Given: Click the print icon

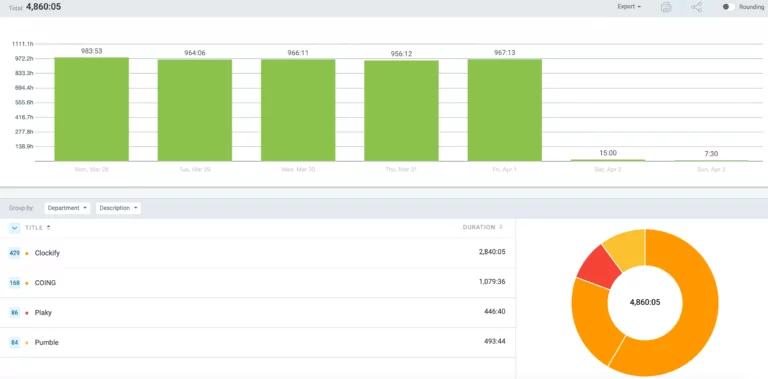Looking at the screenshot, I should click(666, 7).
